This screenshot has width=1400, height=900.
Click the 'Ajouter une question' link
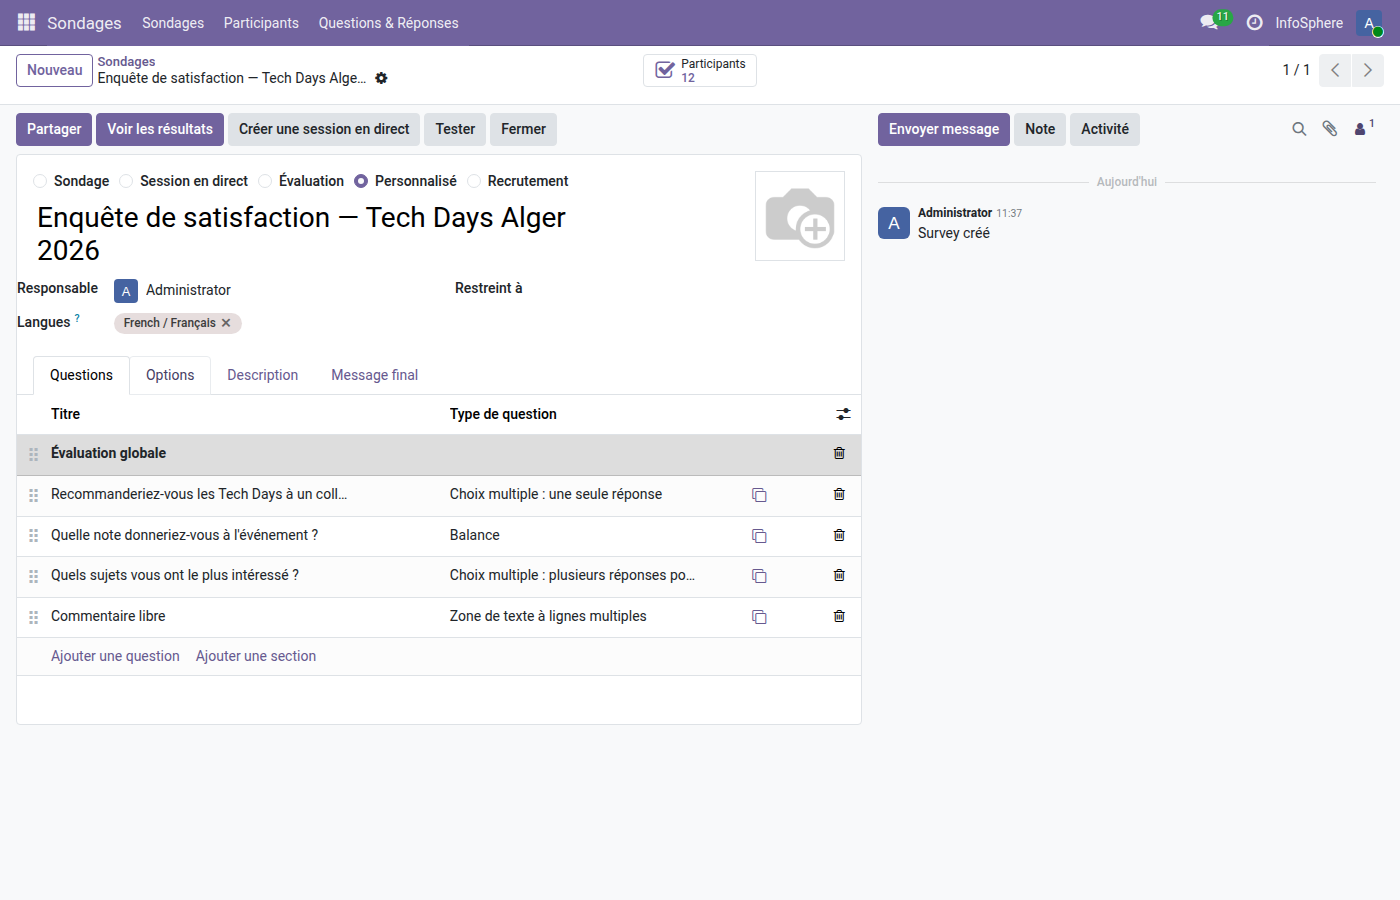point(115,656)
